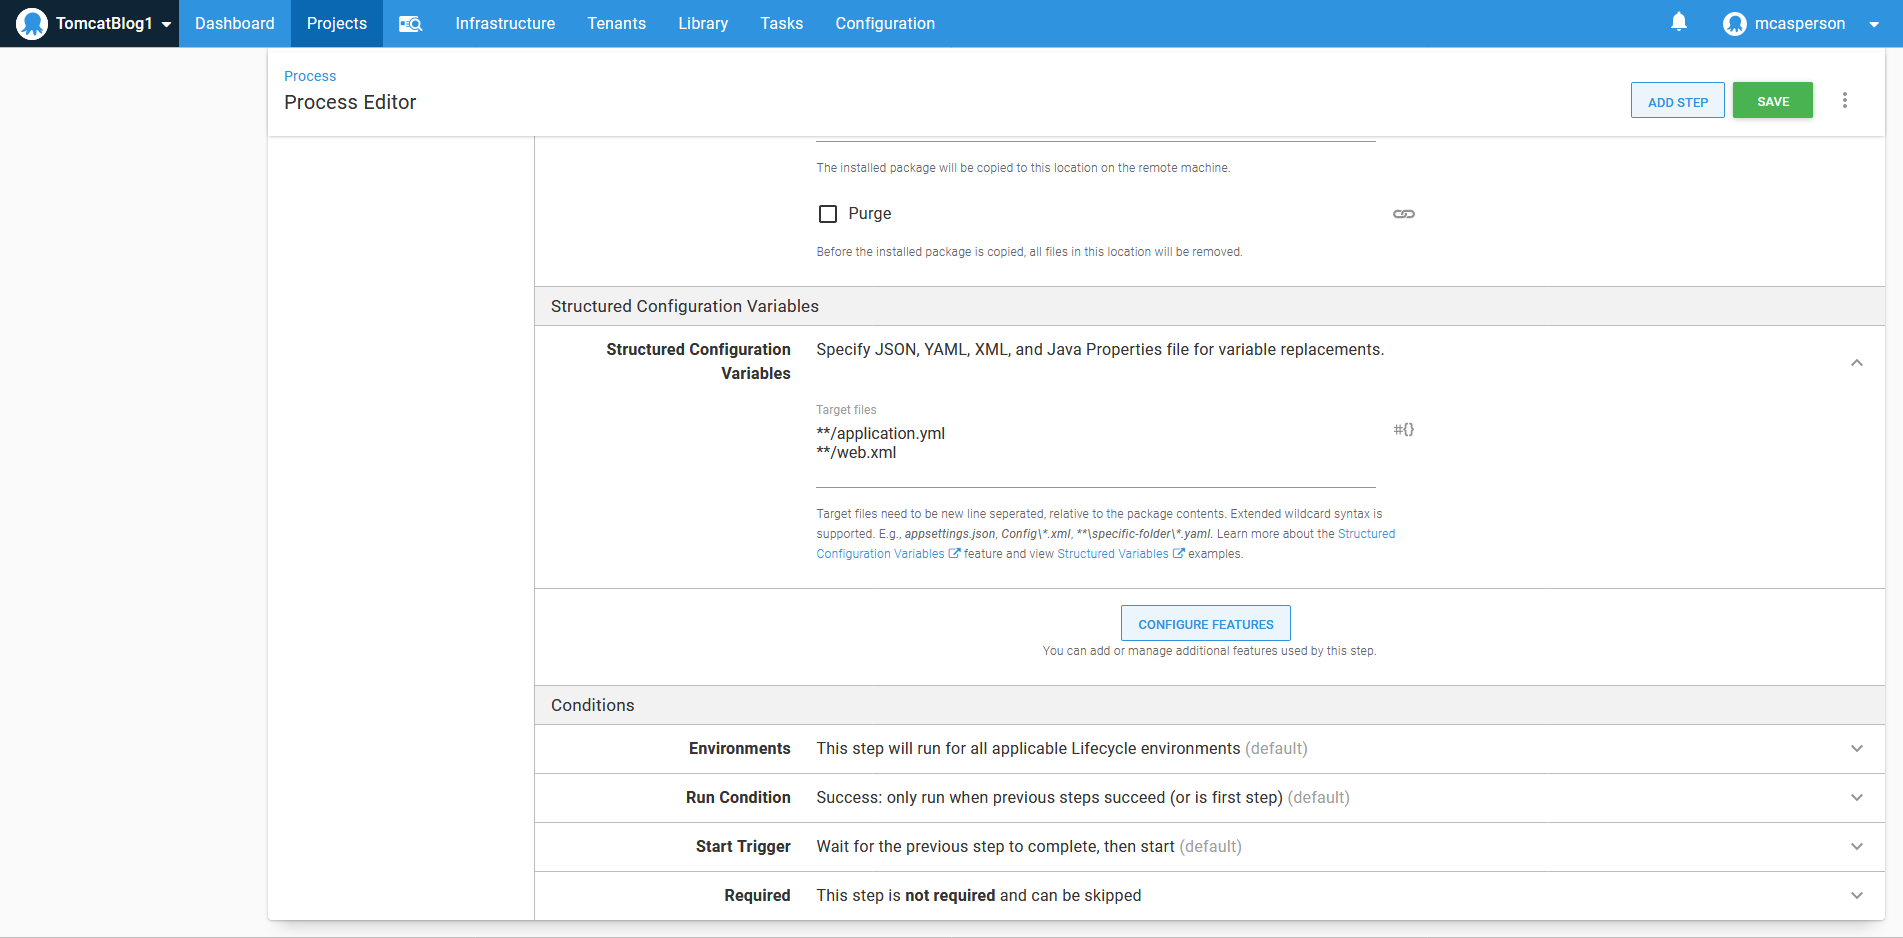Click the bind variable chain icon beside Purge
Viewport: 1903px width, 938px height.
coord(1404,214)
